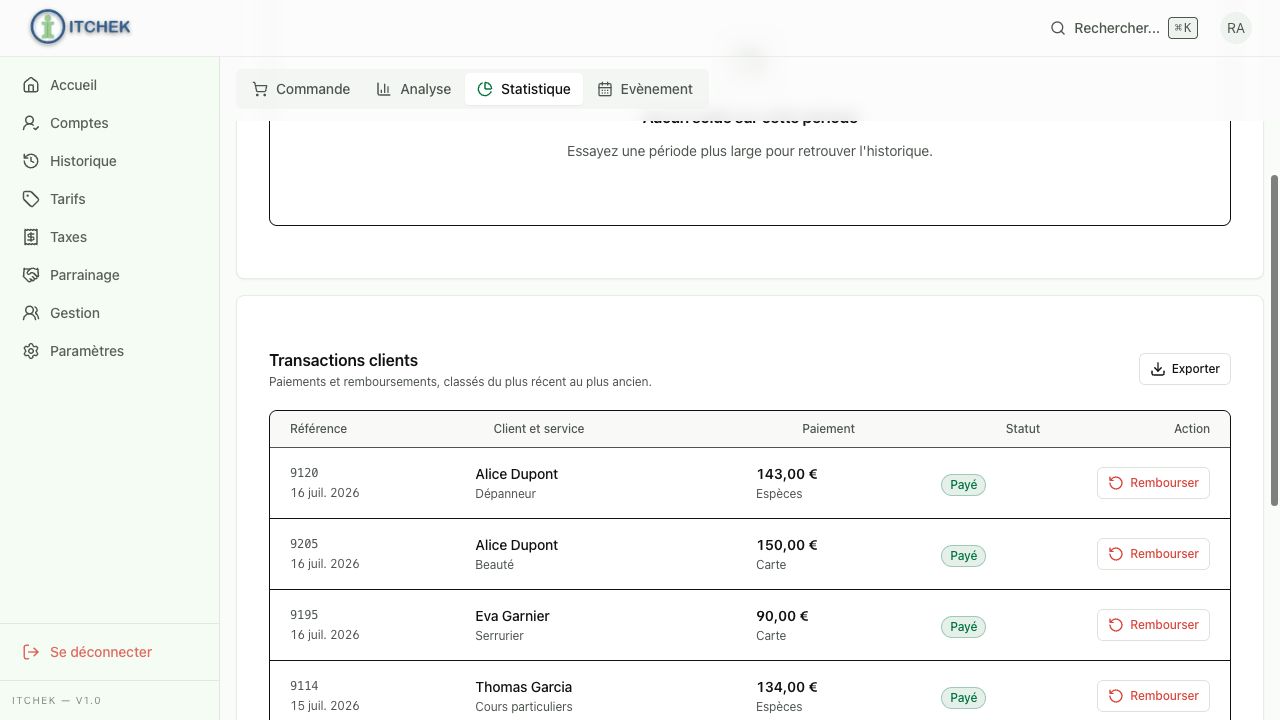Click the Action column header
This screenshot has height=720, width=1280.
pos(1192,429)
